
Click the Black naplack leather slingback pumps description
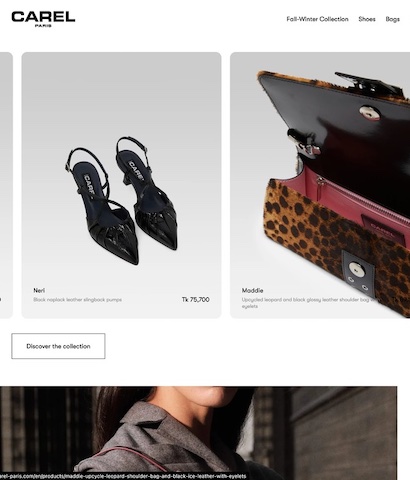tap(77, 300)
